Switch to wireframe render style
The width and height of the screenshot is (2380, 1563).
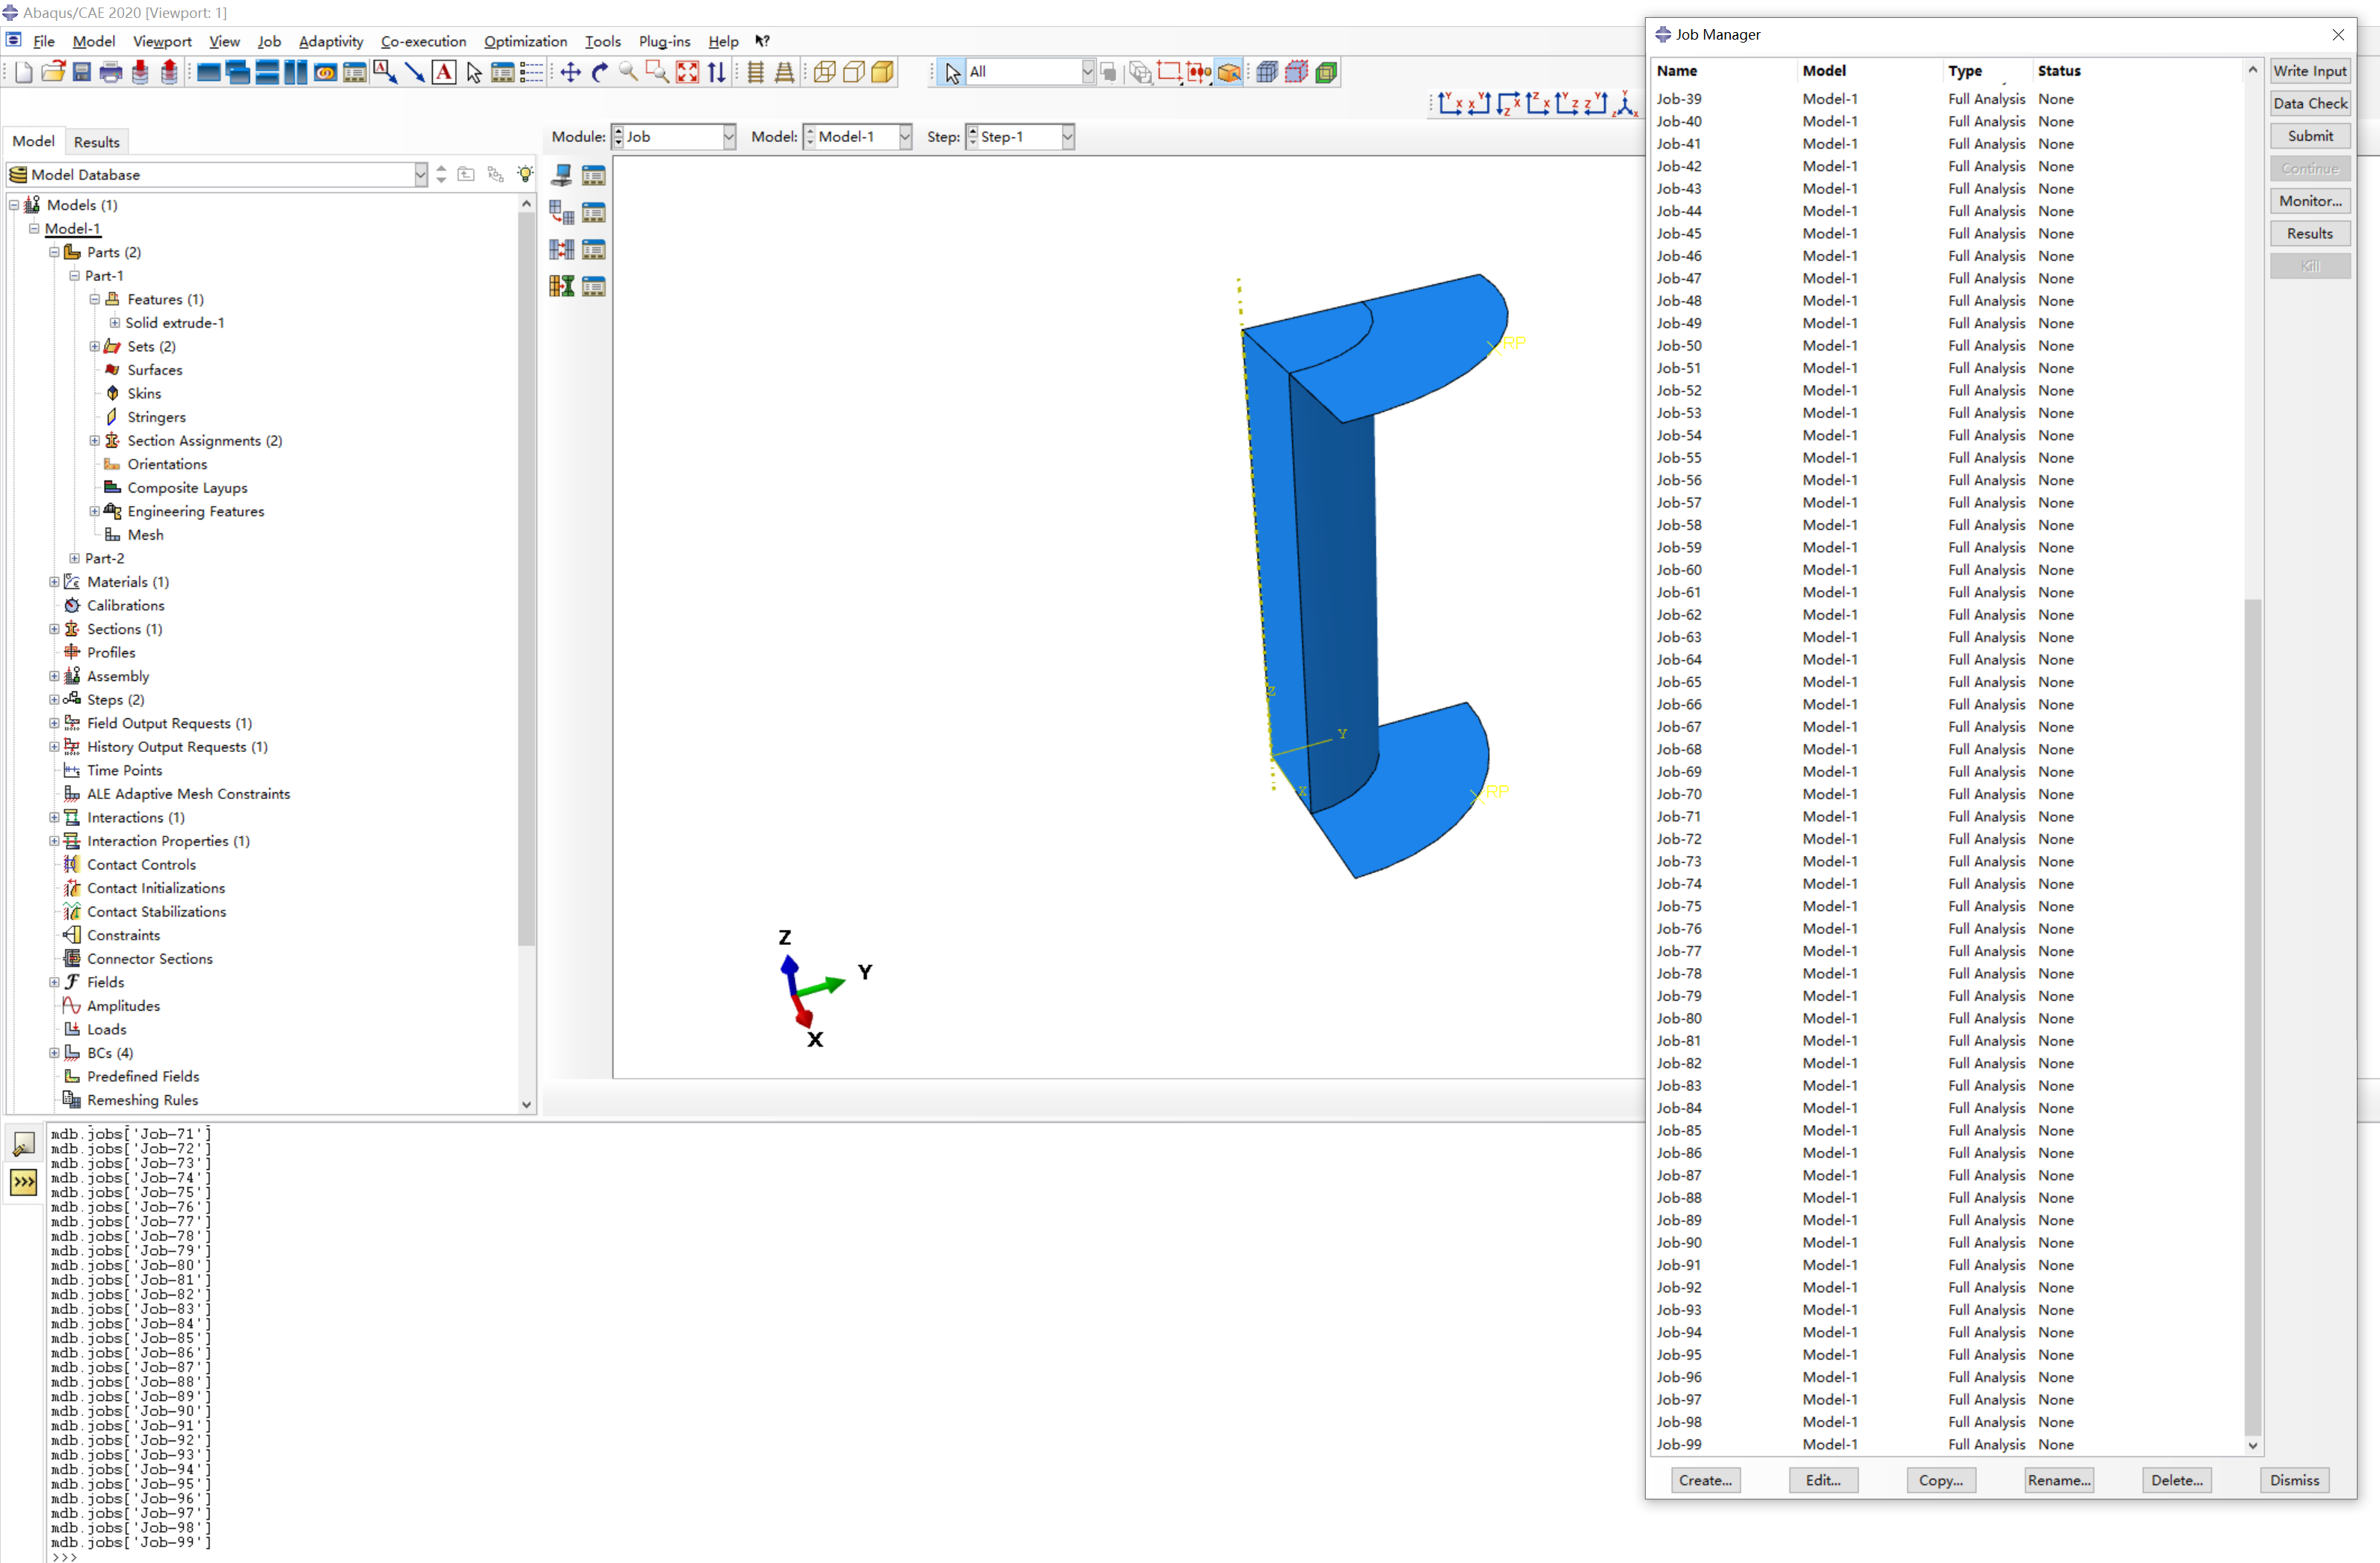(x=826, y=72)
